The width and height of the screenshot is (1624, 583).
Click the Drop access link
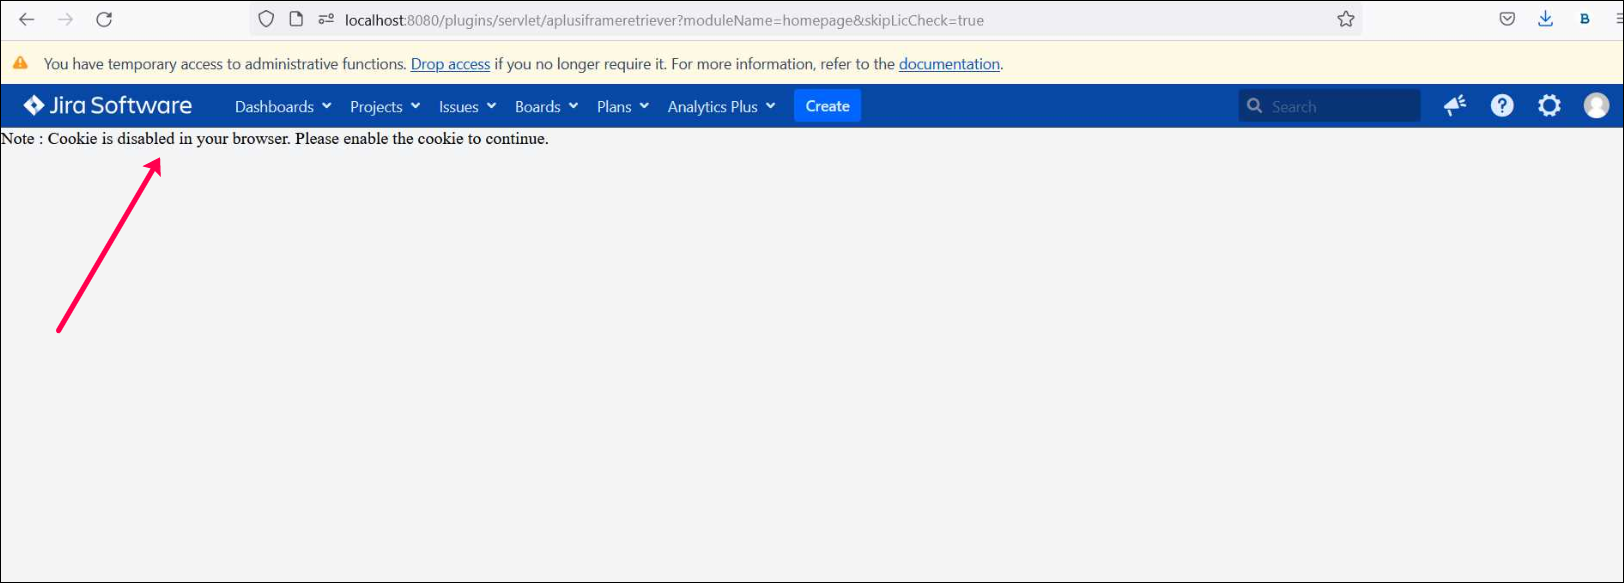click(x=450, y=64)
